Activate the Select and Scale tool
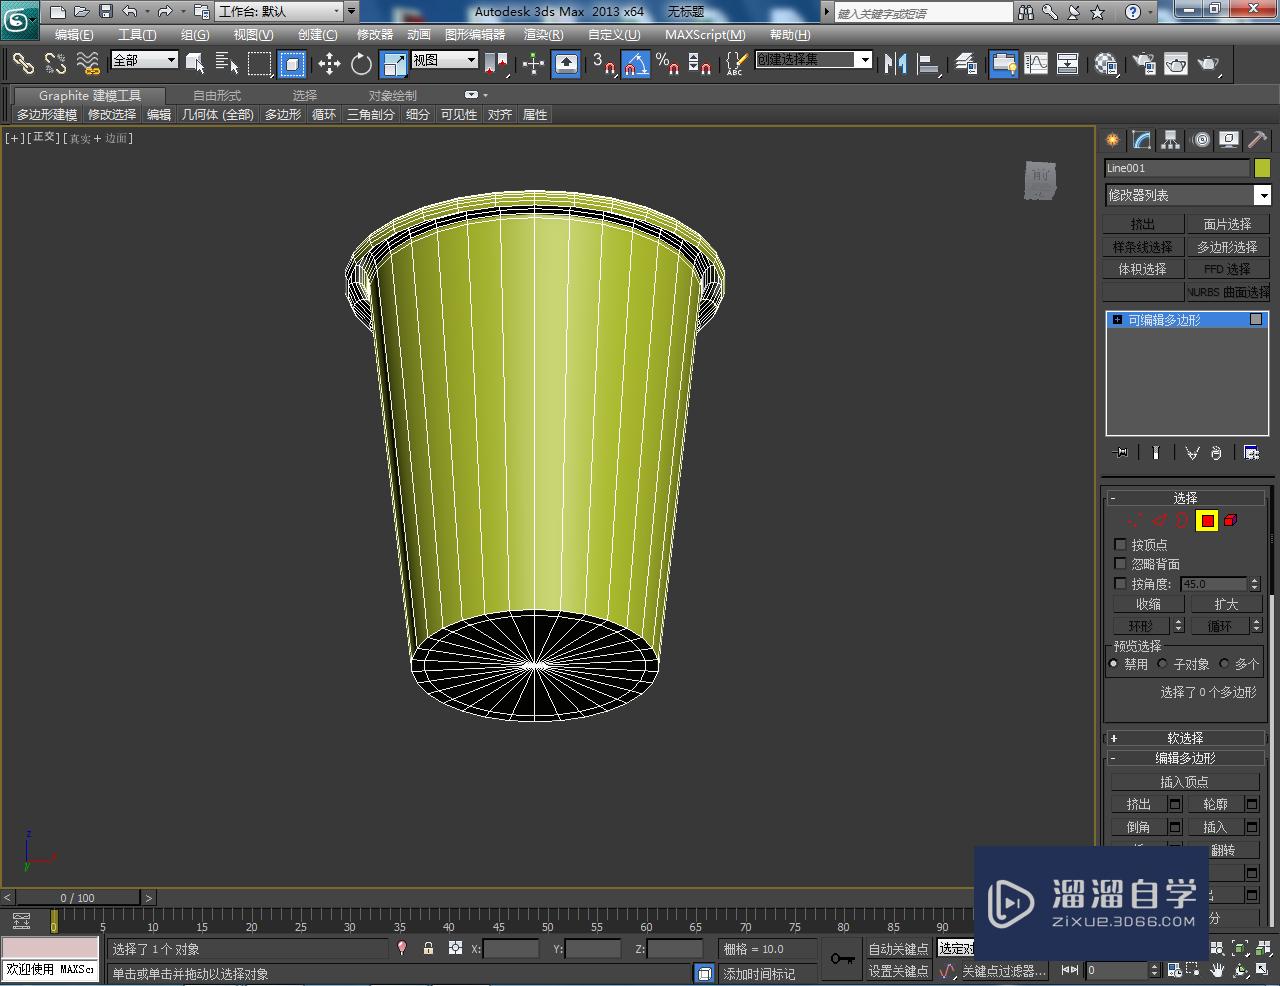The image size is (1280, 986). tap(394, 64)
